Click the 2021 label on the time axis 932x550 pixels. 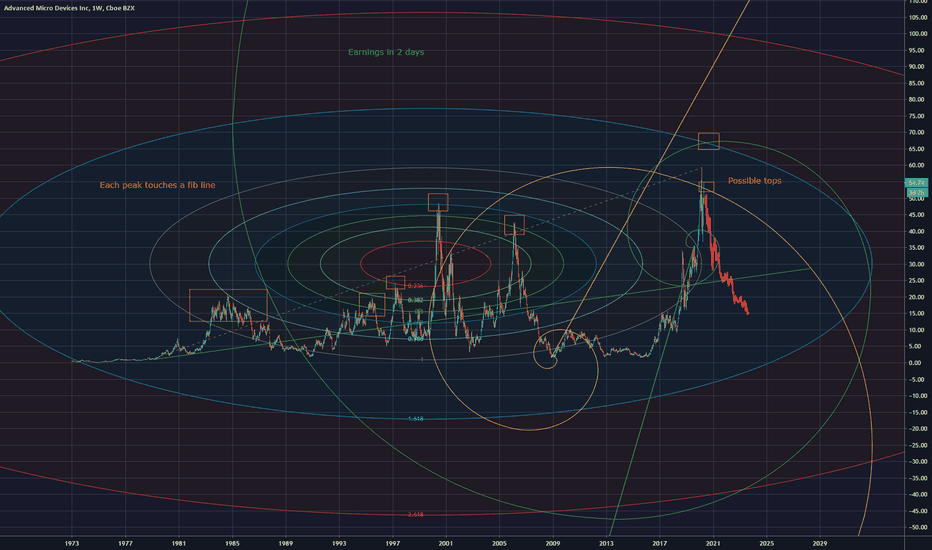713,543
